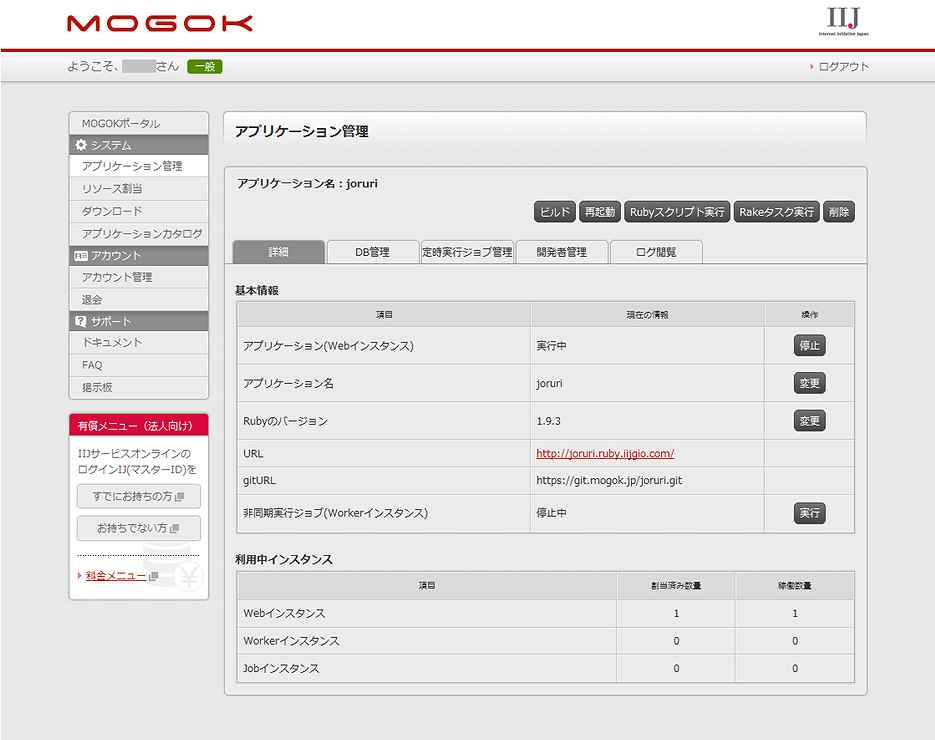The image size is (935, 740).
Task: Click the IIJ logo
Action: [843, 21]
